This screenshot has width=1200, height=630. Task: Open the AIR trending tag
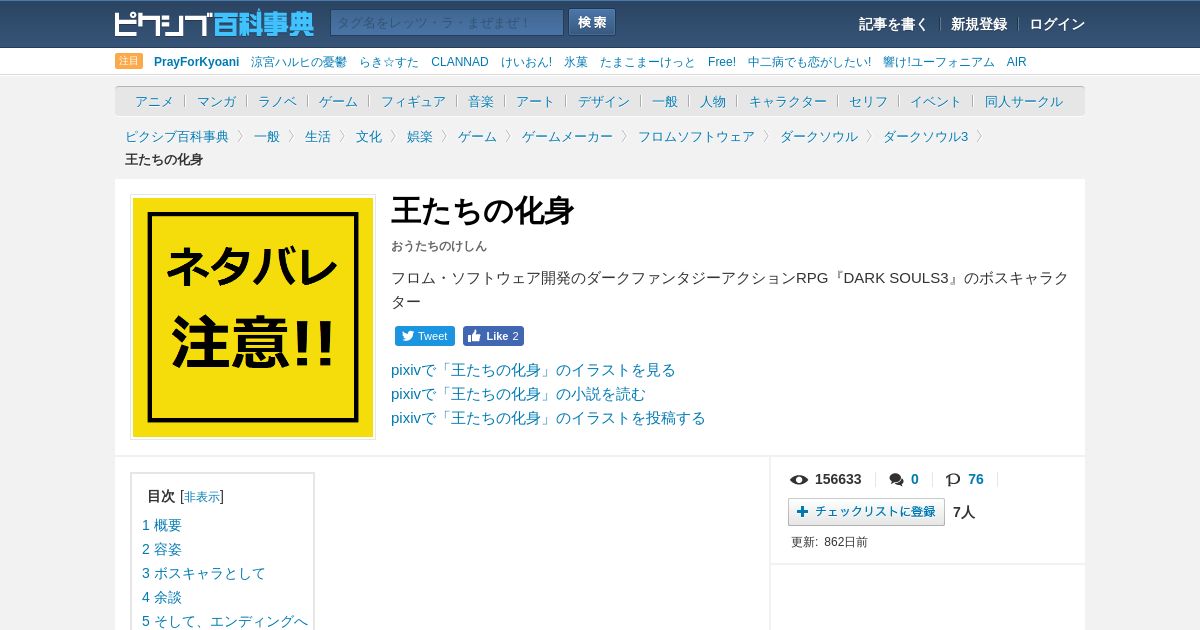click(1017, 62)
